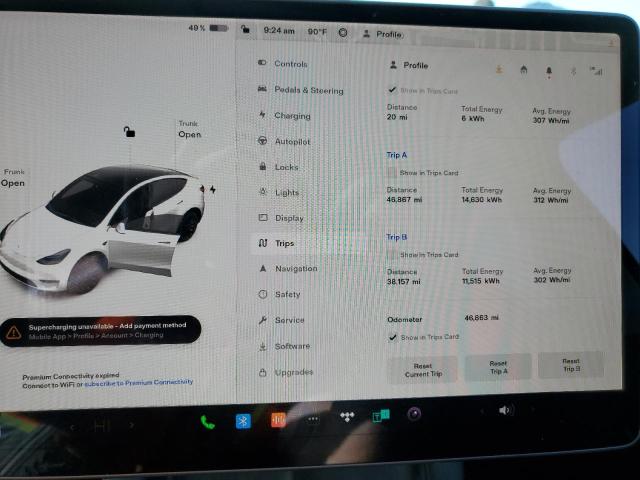
Task: Tap the 90°F temperature reading
Action: (x=317, y=31)
